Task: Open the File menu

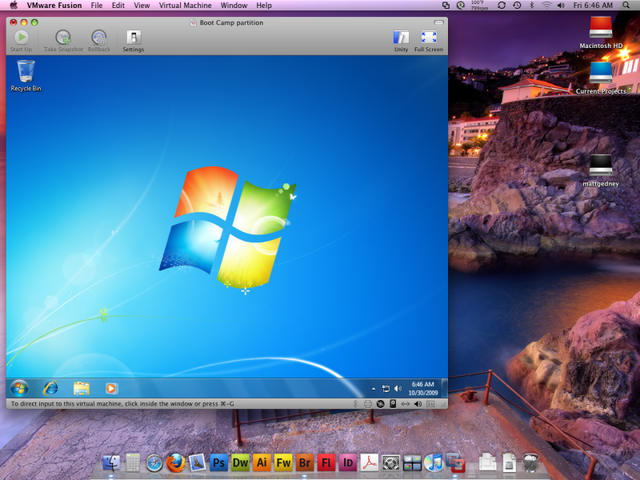Action: pyautogui.click(x=97, y=5)
